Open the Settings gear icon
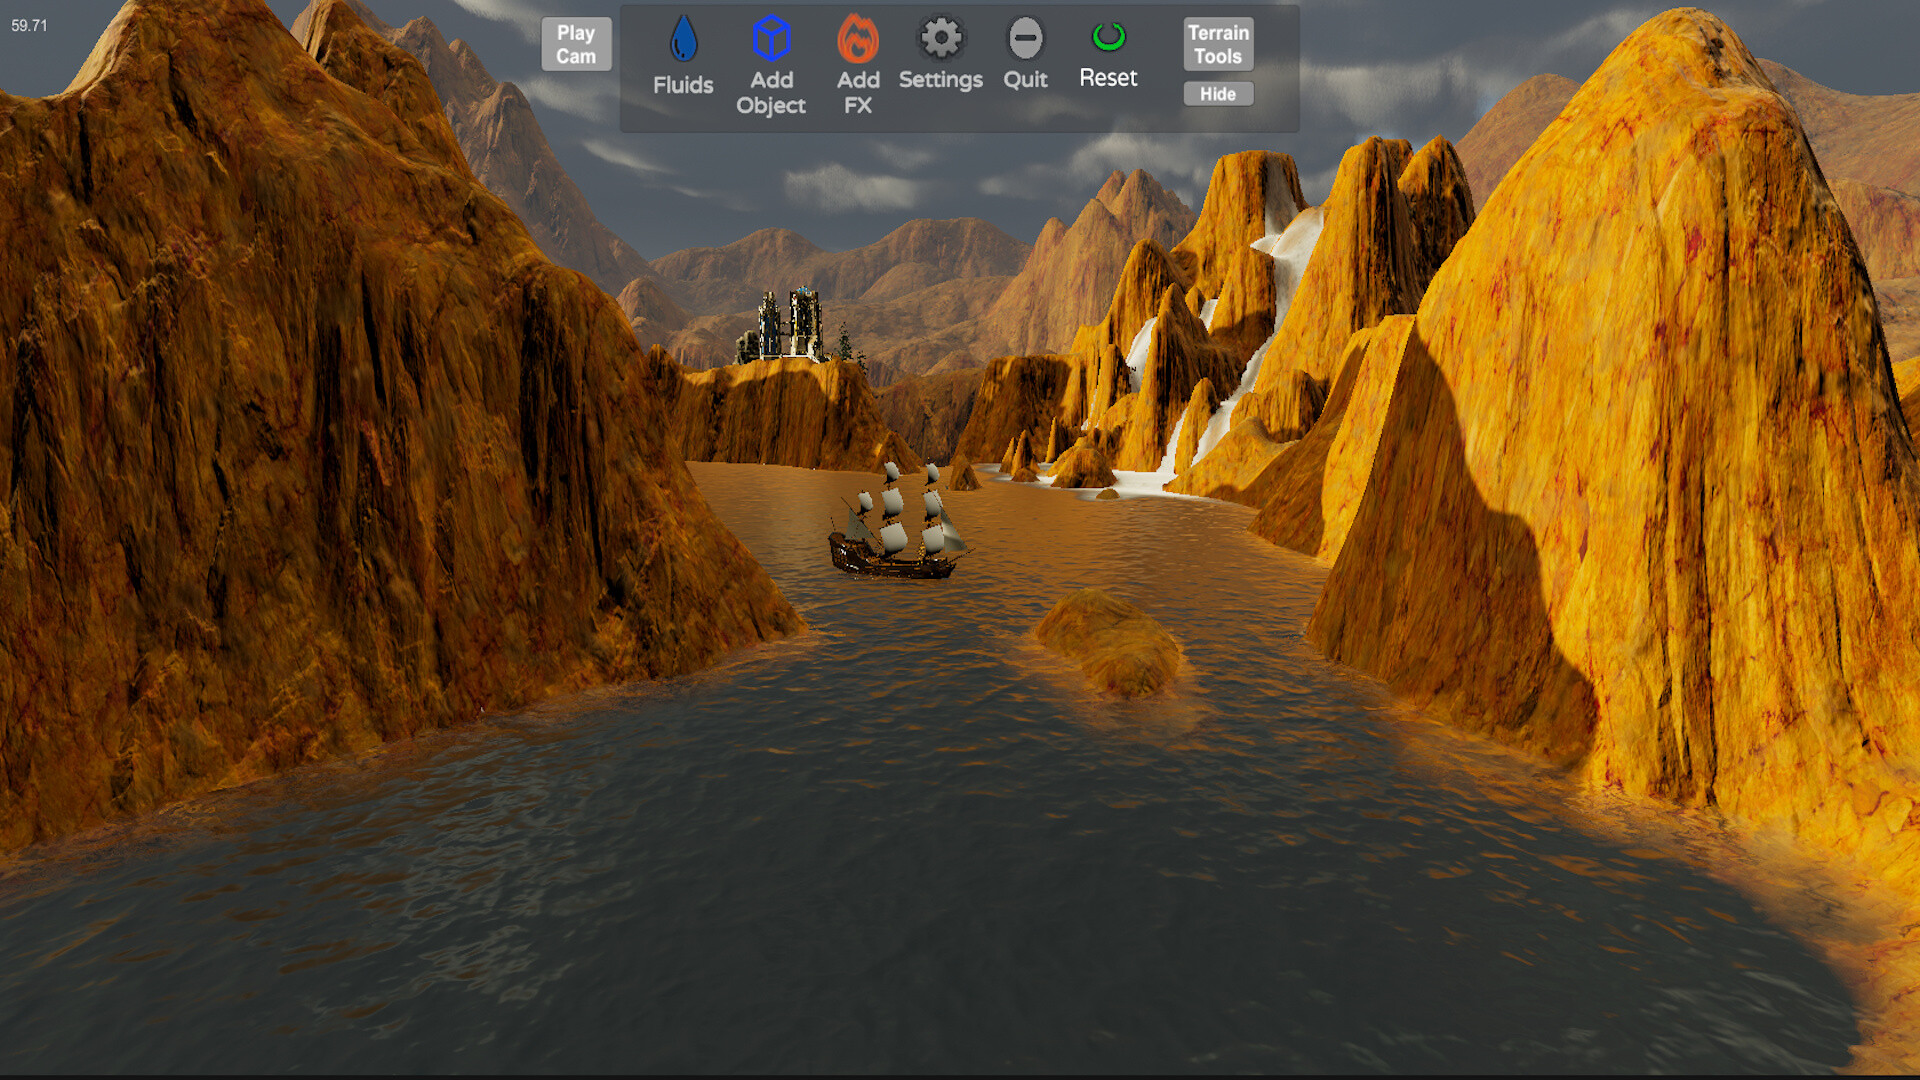The width and height of the screenshot is (1920, 1080). pos(940,37)
